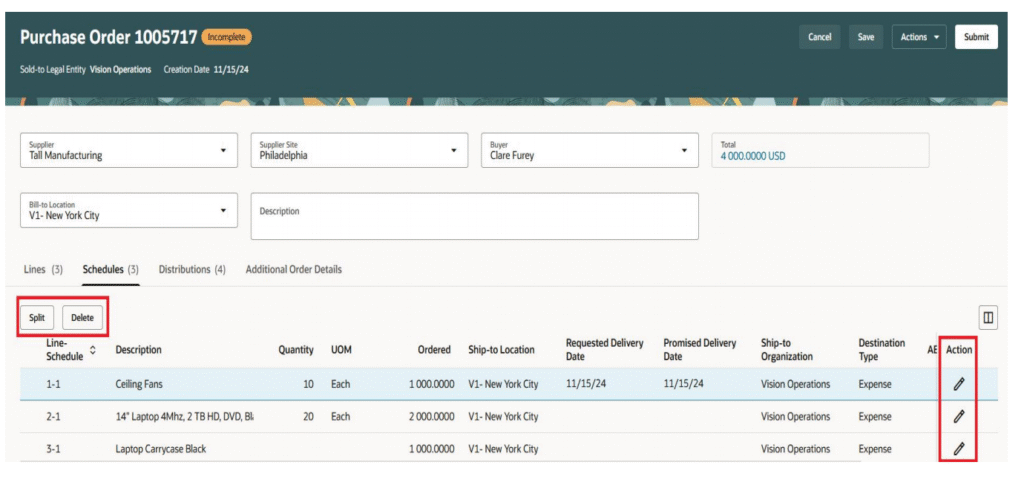This screenshot has width=1024, height=488.
Task: Sort by Line-Schedule column arrows
Action: 93,350
